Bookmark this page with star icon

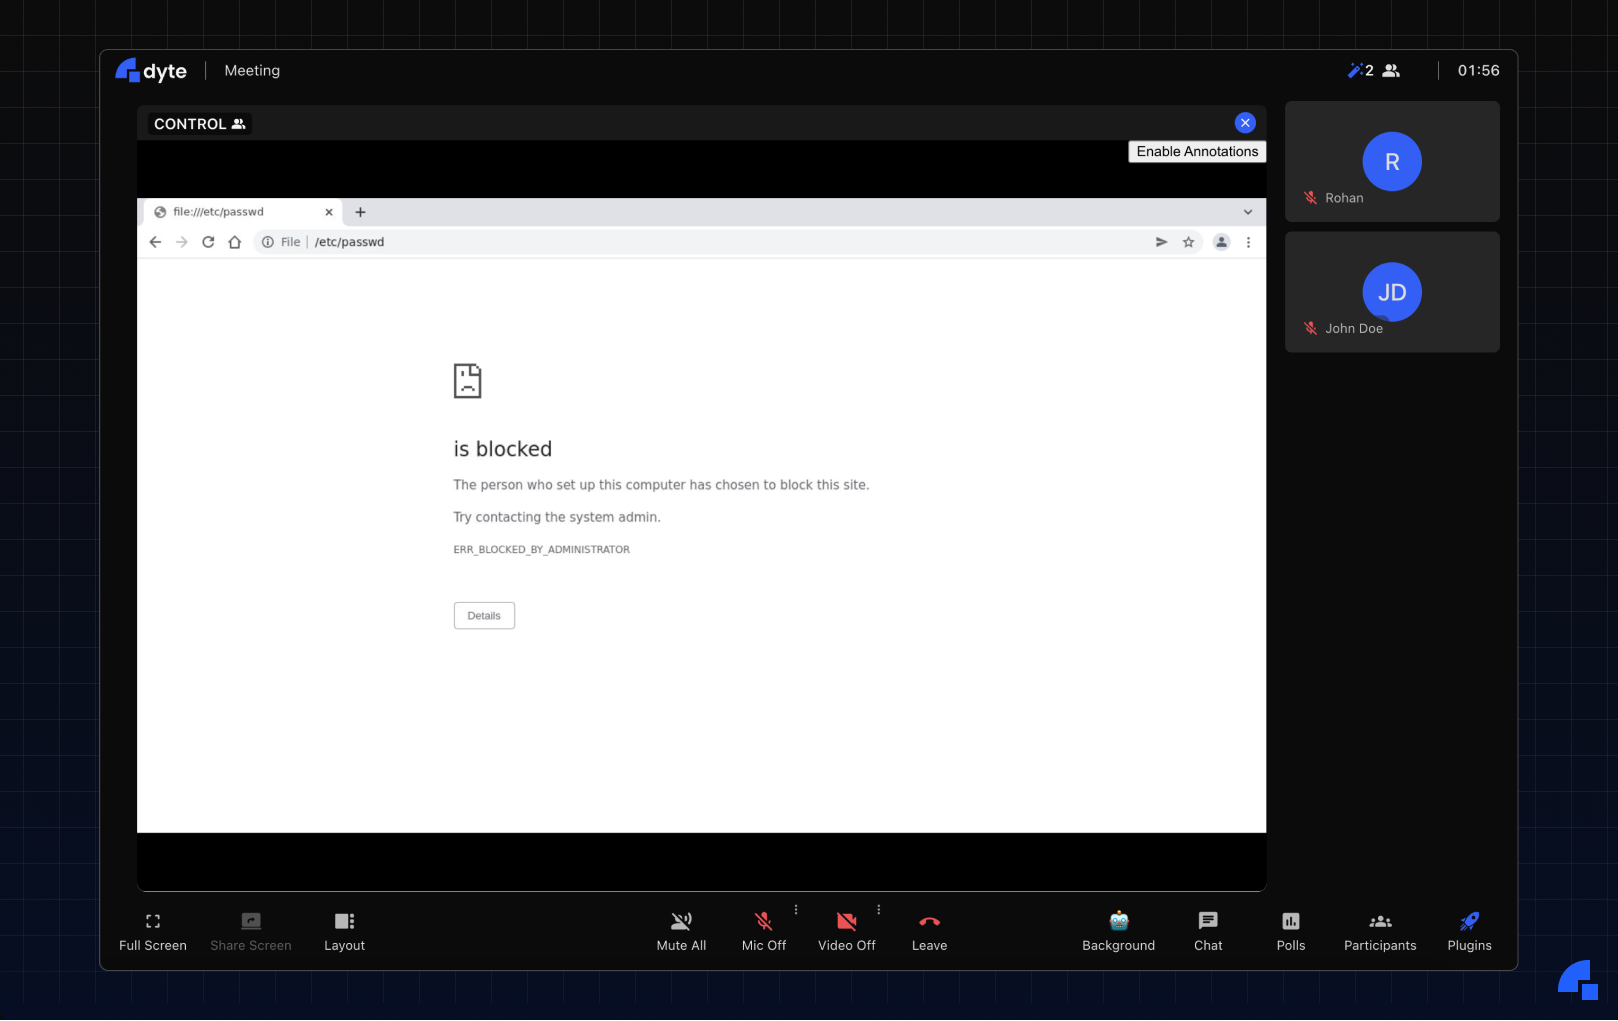pos(1188,242)
